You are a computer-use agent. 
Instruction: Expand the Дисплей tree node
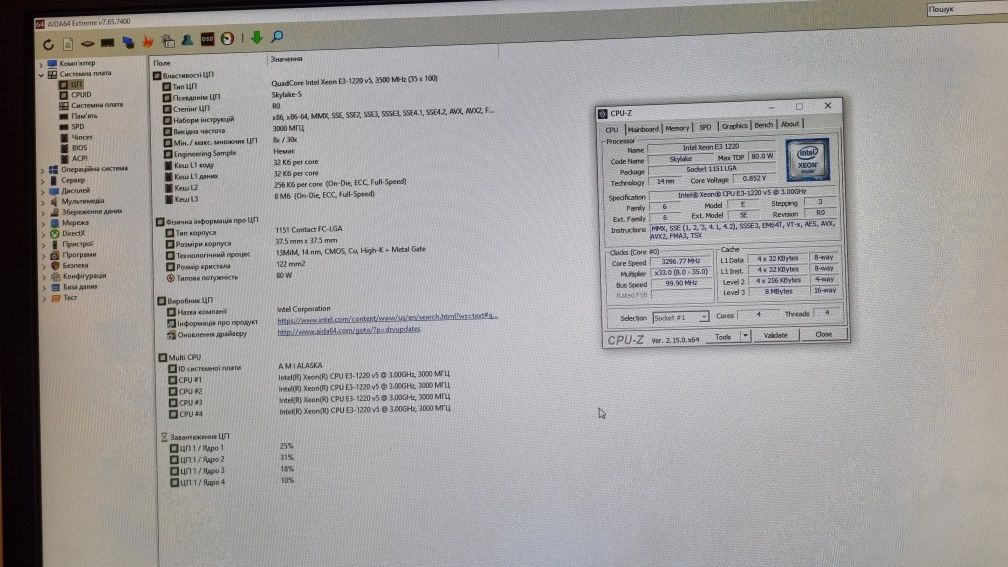[43, 192]
